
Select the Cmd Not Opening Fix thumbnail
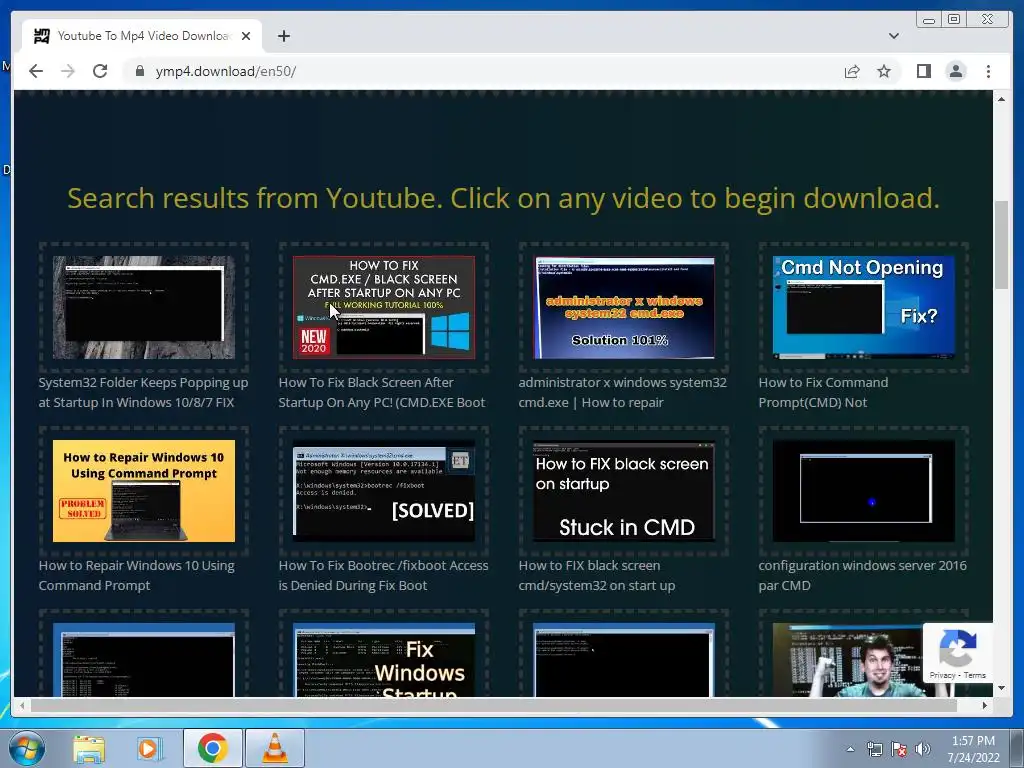point(863,307)
